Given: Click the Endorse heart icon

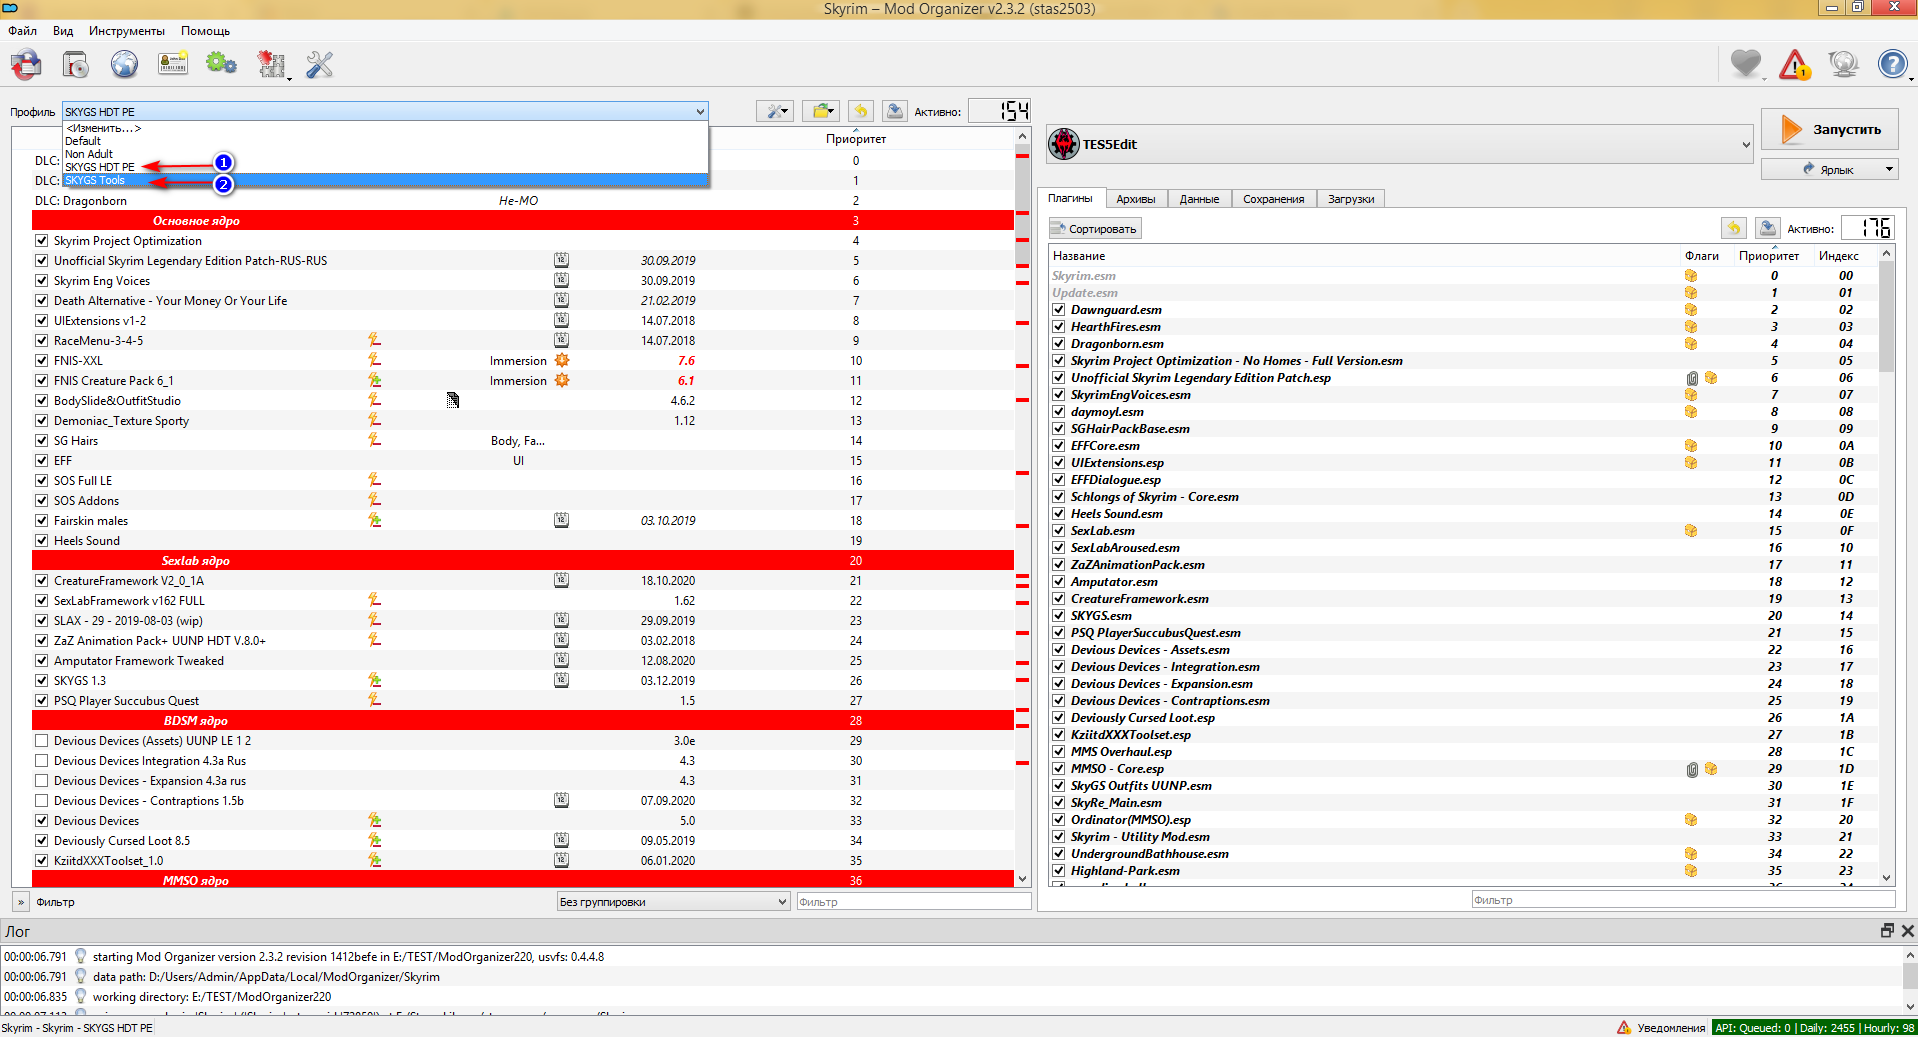Looking at the screenshot, I should pos(1746,65).
